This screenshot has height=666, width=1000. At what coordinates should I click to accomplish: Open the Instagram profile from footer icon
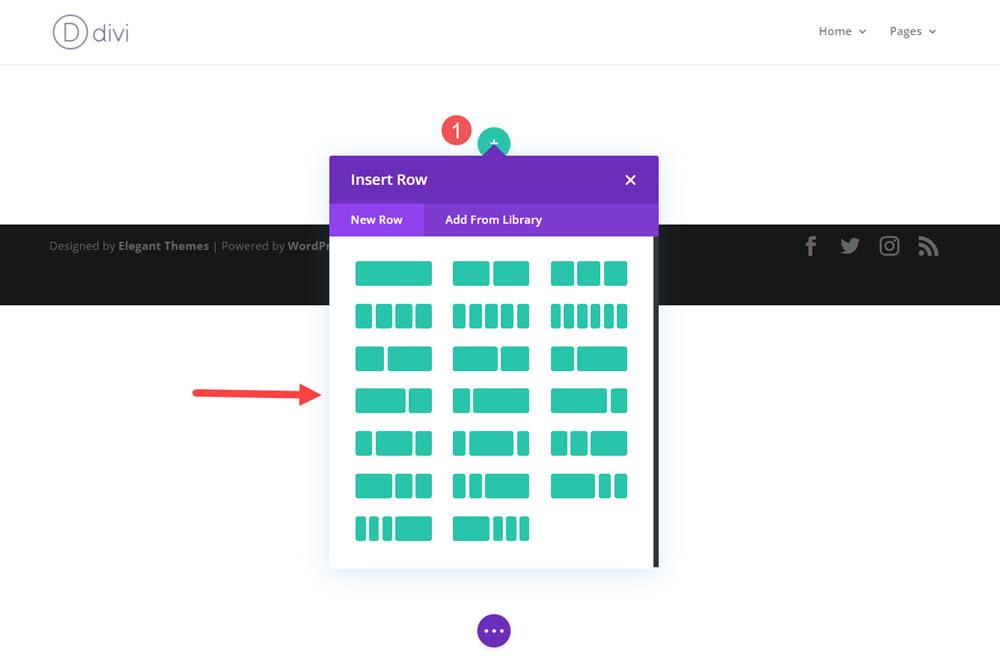(x=889, y=245)
